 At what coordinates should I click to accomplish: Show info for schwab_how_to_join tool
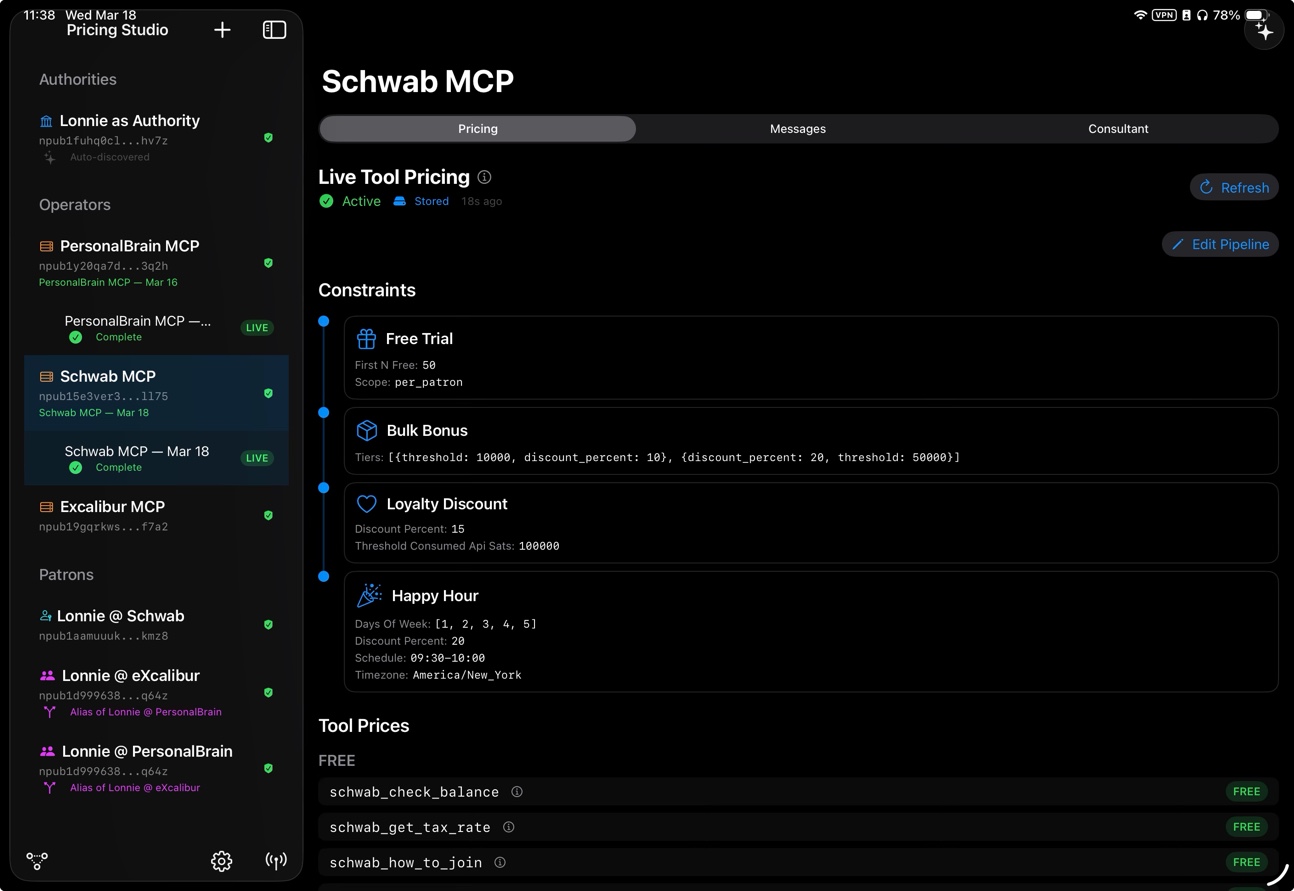pos(500,862)
